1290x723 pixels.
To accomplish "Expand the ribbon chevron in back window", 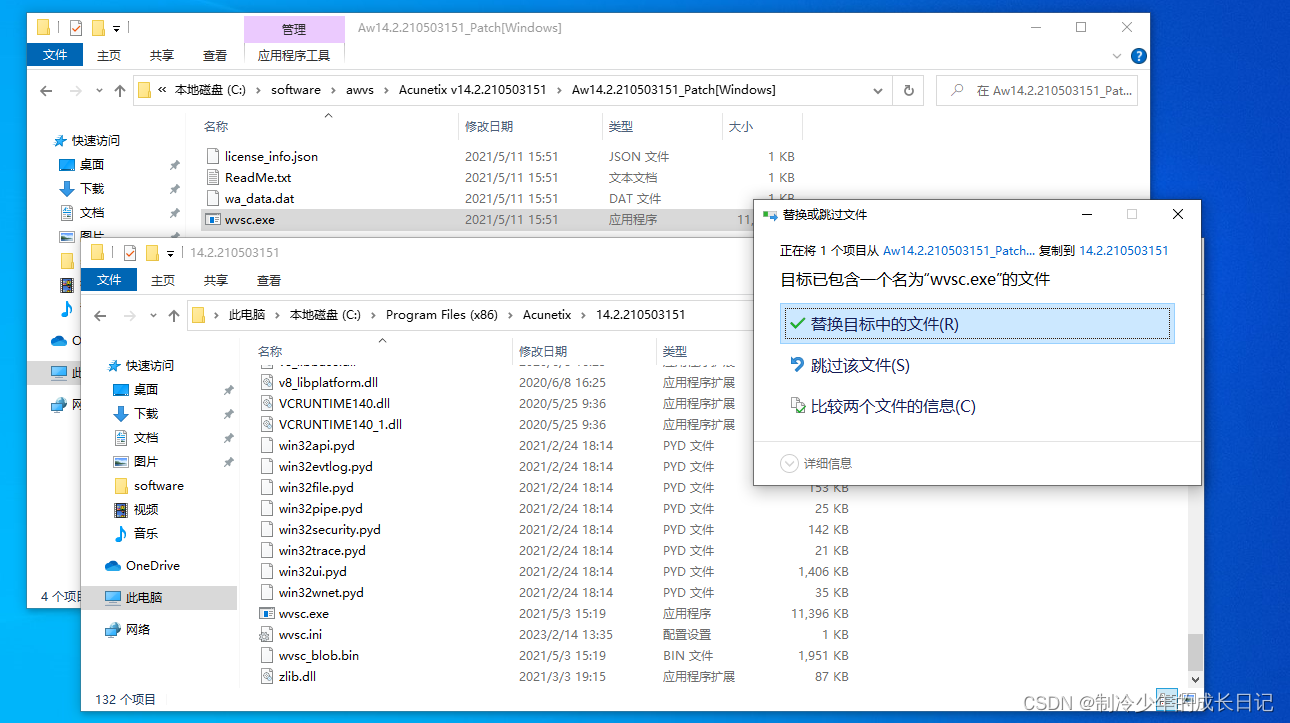I will (x=1118, y=56).
